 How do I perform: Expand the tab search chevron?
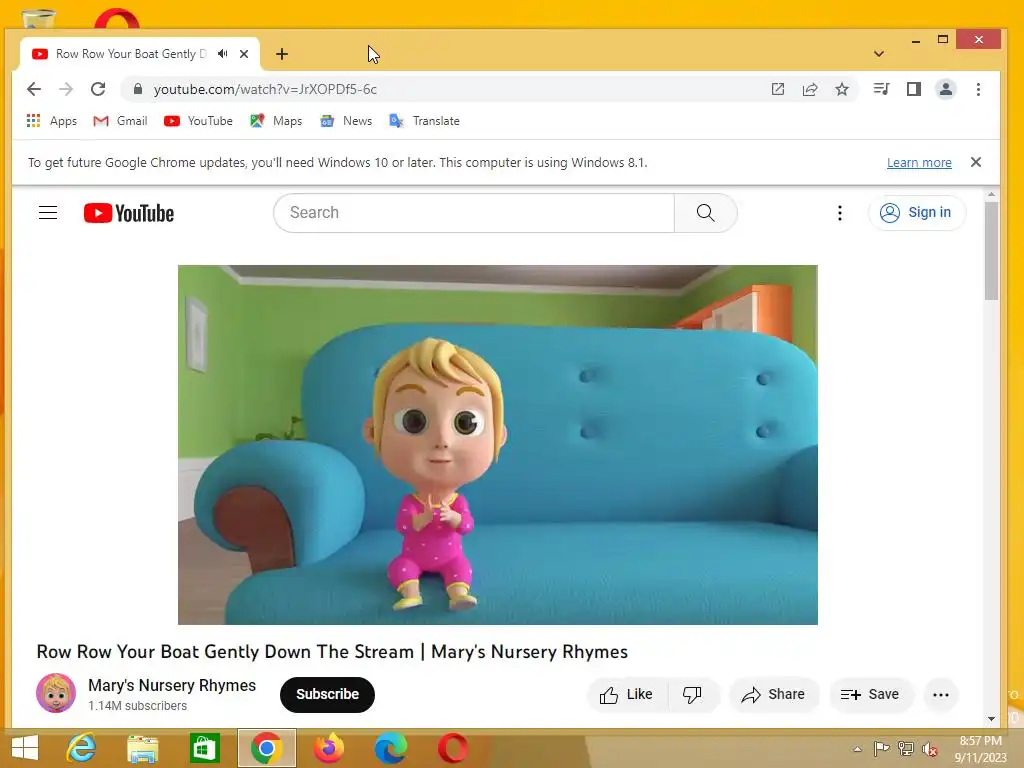pyautogui.click(x=879, y=54)
